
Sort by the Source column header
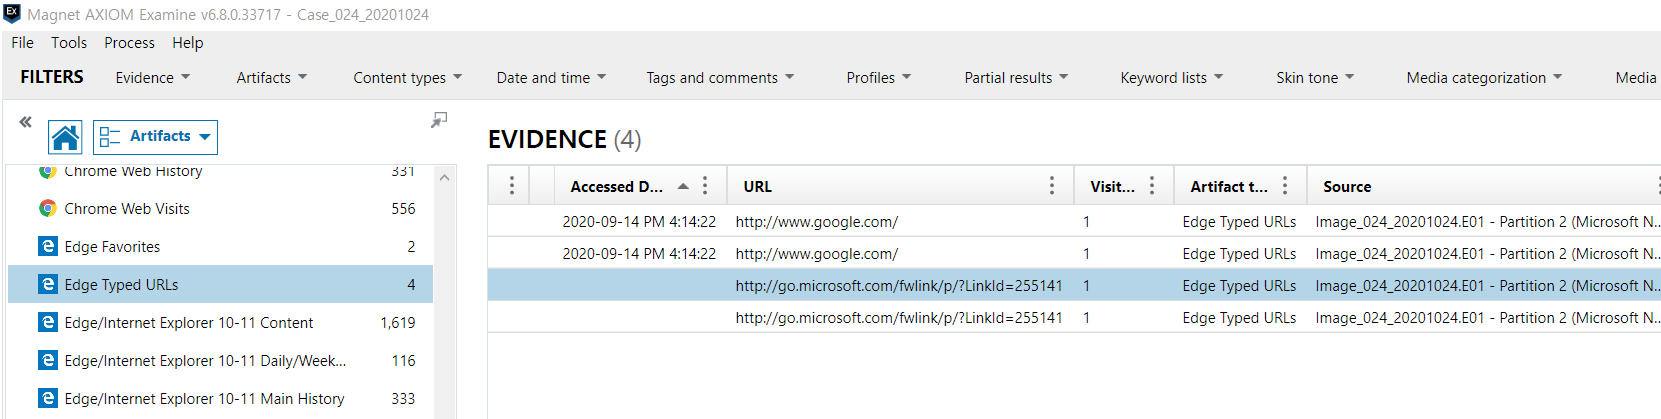[1347, 186]
